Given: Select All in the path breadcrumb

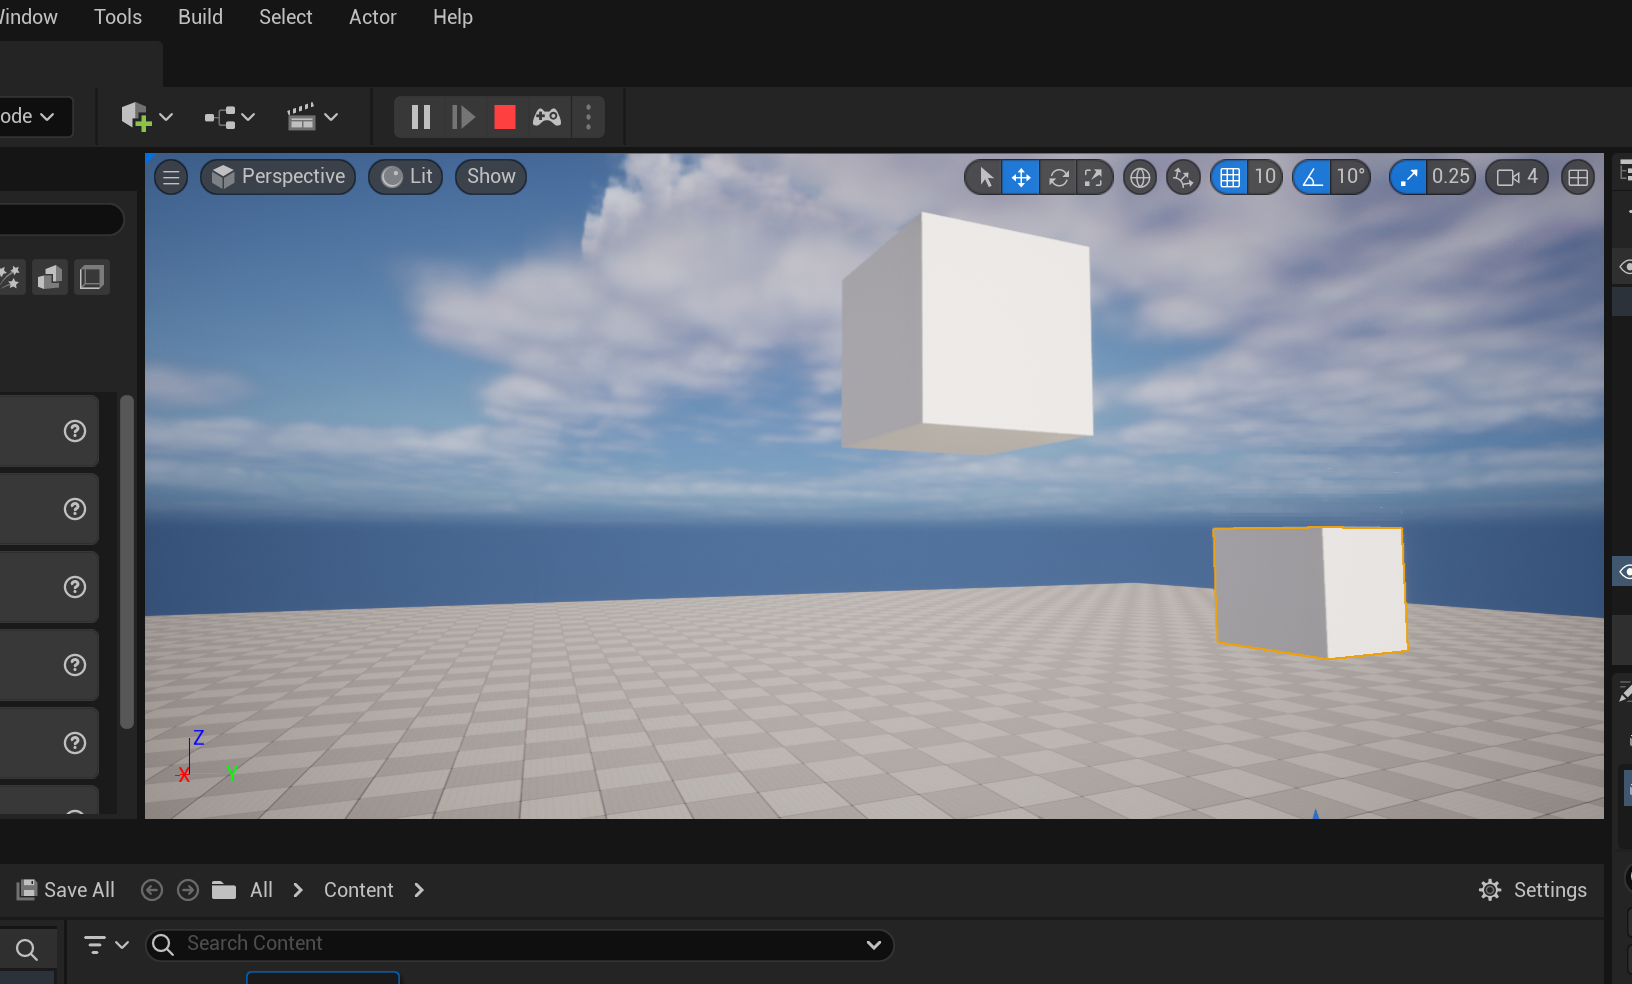Looking at the screenshot, I should [261, 890].
